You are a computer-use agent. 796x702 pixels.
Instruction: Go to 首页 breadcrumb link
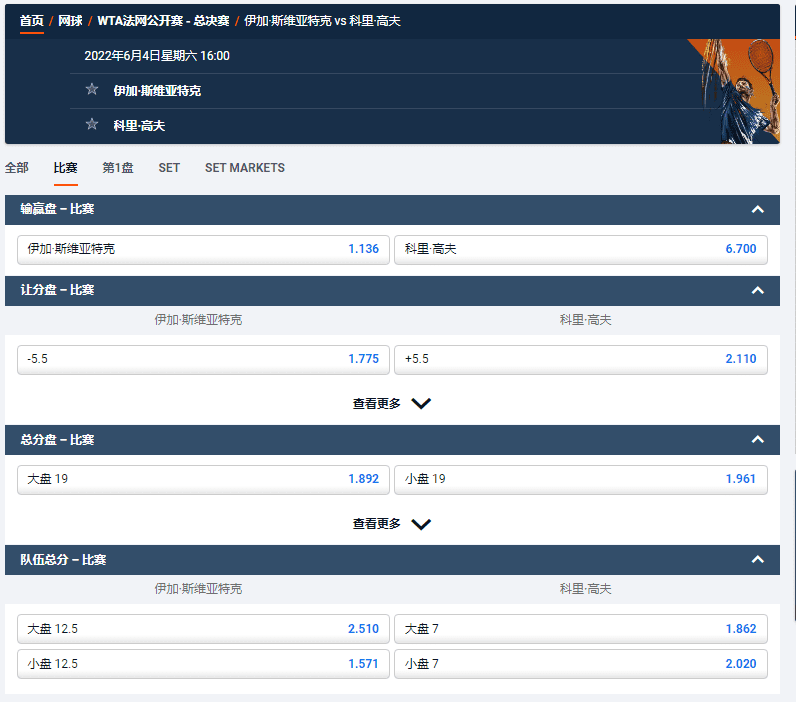32,21
